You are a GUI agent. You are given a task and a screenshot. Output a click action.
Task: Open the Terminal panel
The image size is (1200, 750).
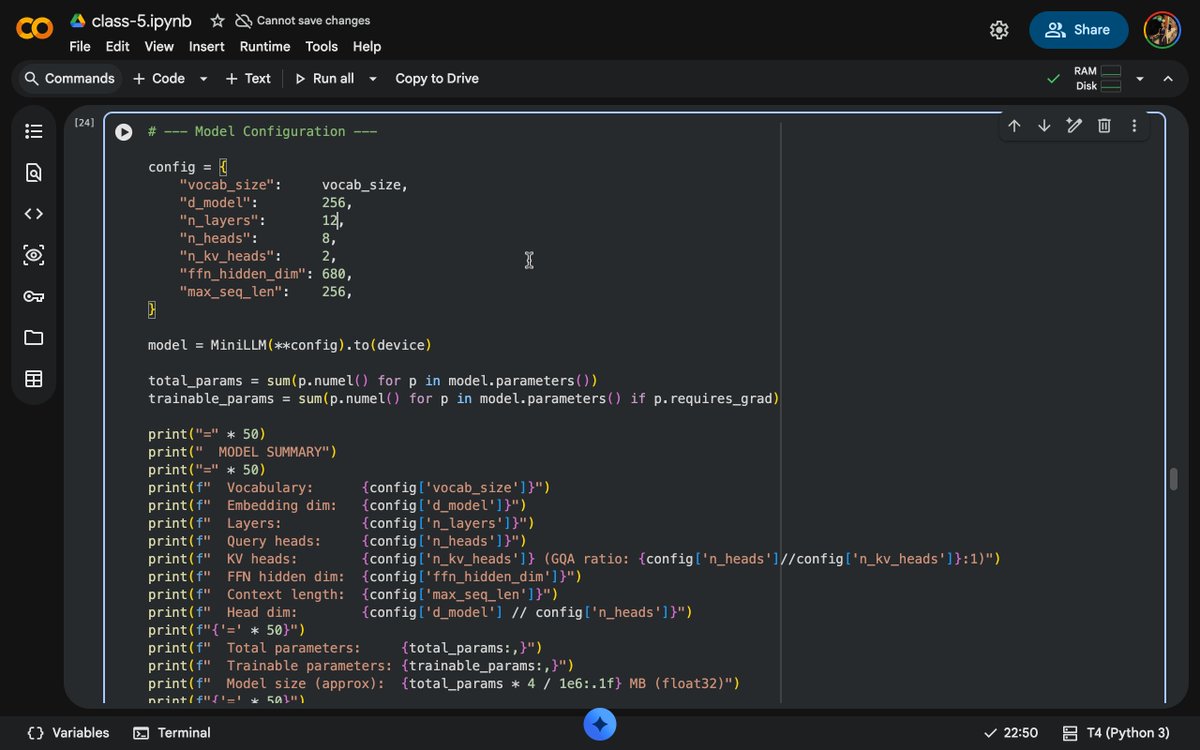click(172, 733)
